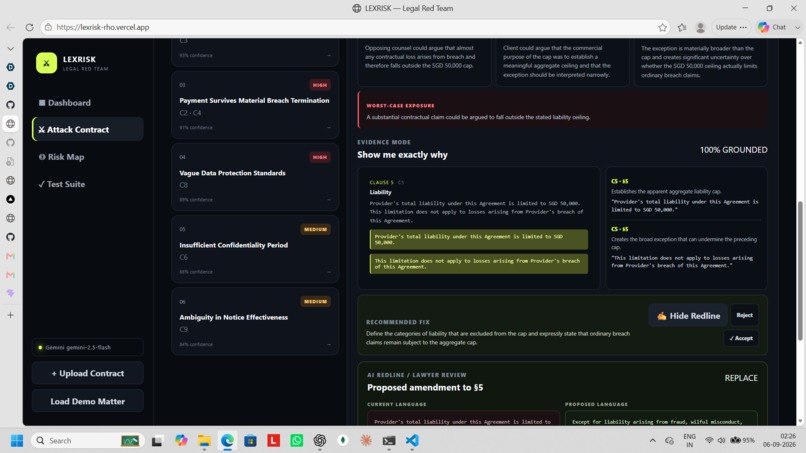Open ChatGPT from the taskbar
The image size is (806, 453).
[x=320, y=441]
